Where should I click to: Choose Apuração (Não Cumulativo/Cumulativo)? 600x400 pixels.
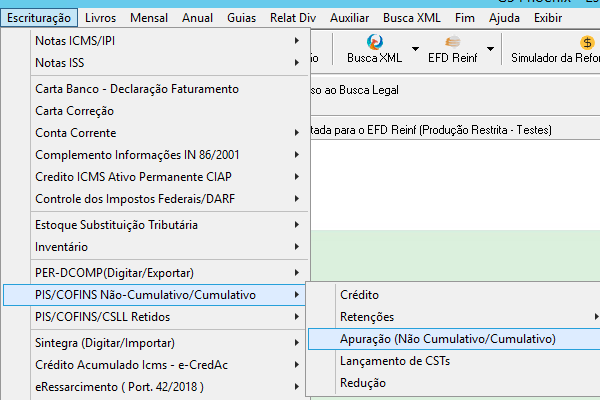point(454,339)
